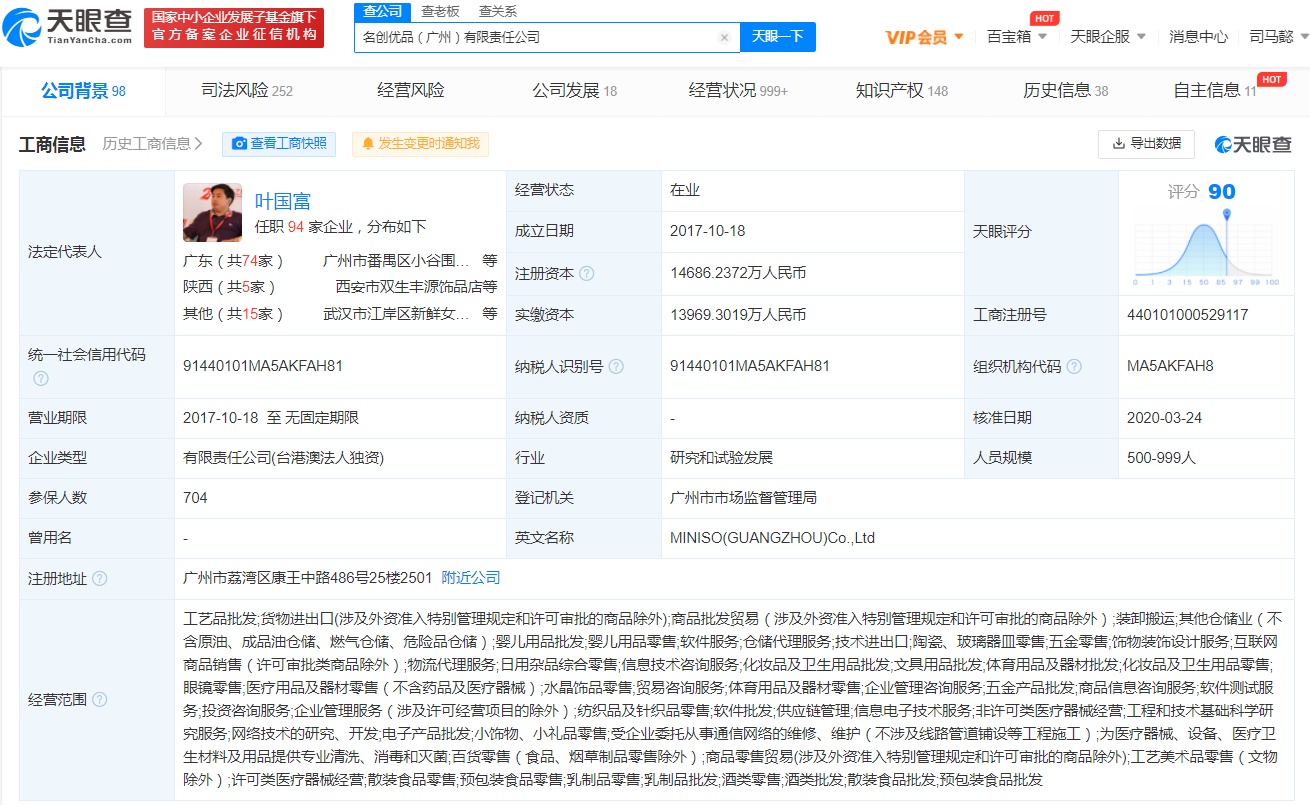Click the score 90 value
This screenshot has height=805, width=1310.
(x=1221, y=192)
